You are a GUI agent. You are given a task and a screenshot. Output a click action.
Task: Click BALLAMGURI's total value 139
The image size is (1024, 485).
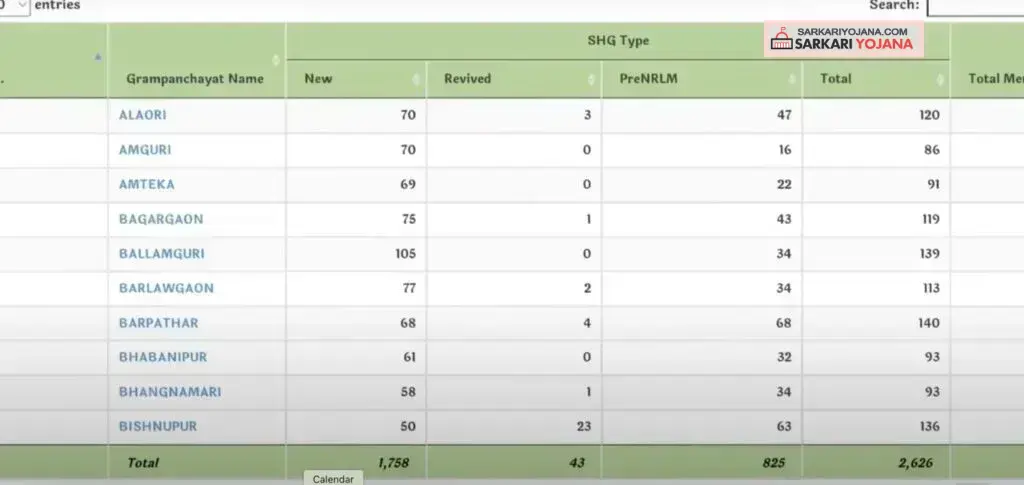tap(929, 253)
